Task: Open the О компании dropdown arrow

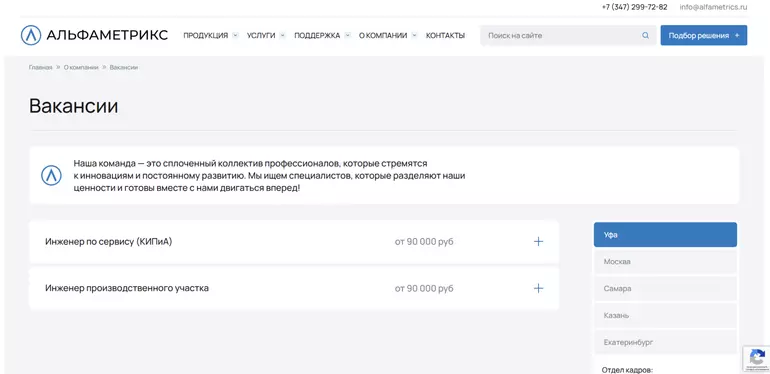Action: (x=414, y=35)
